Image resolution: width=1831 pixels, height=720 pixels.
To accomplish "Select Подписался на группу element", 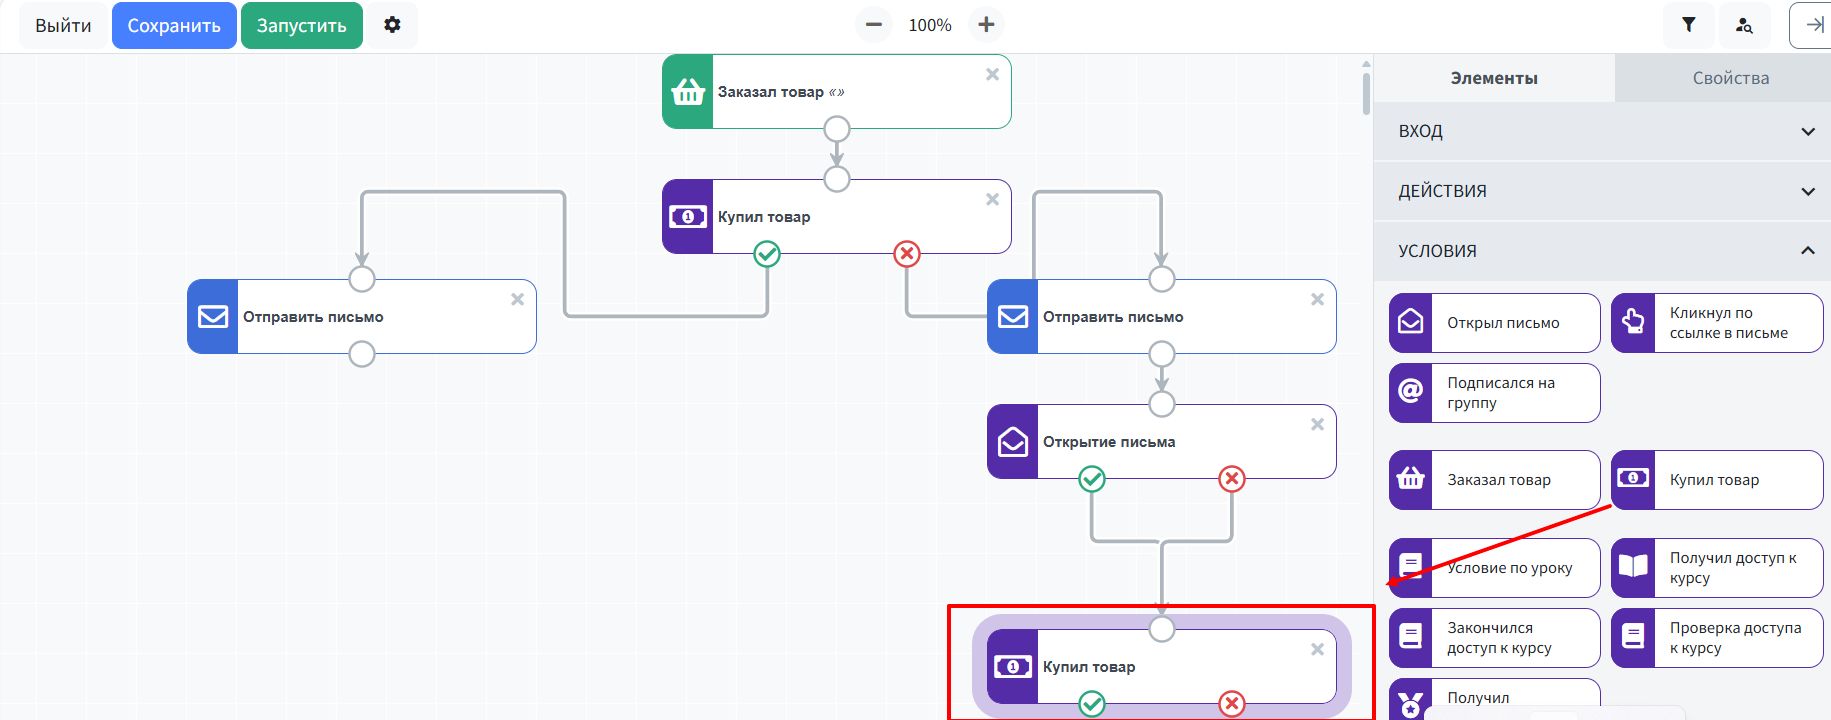I will coord(1494,393).
